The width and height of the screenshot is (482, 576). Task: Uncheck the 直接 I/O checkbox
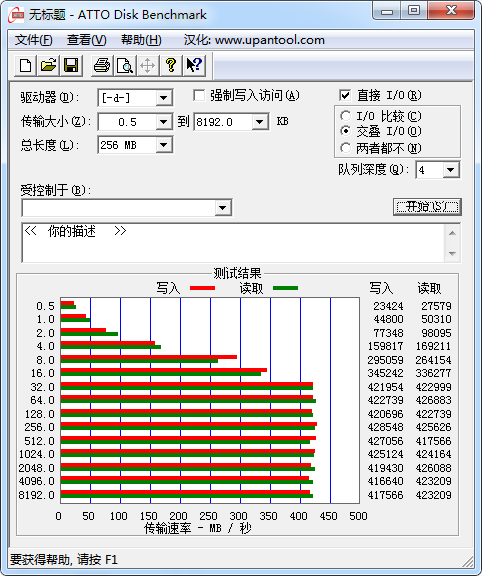[x=345, y=96]
